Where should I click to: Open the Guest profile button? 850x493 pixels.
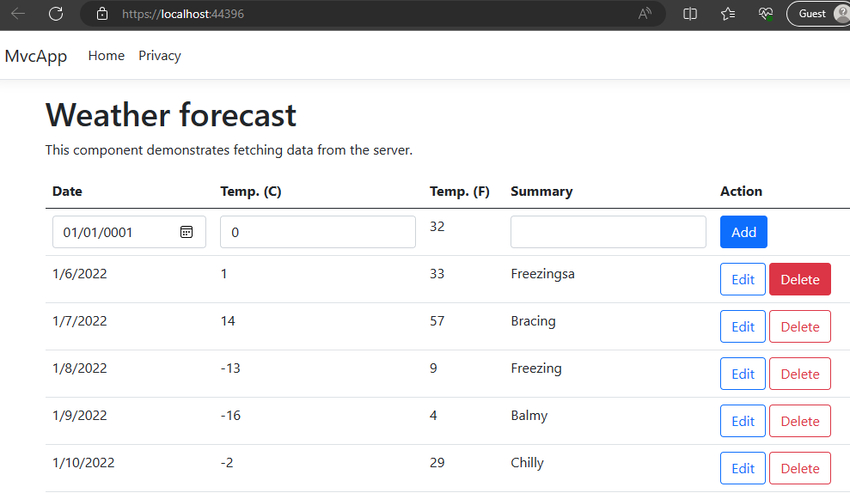pyautogui.click(x=819, y=14)
